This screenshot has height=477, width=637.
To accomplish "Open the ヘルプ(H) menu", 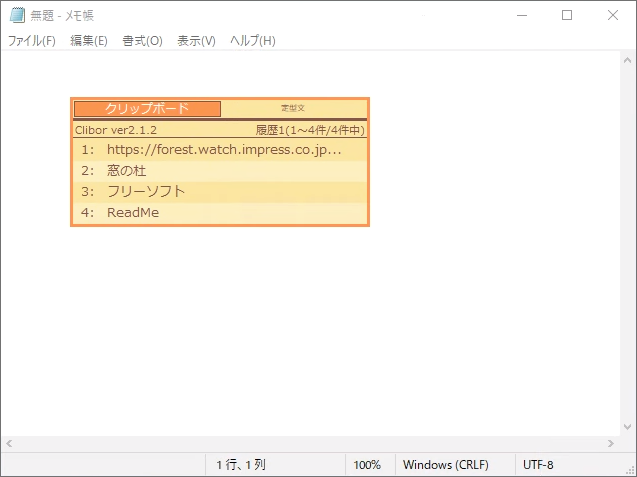I will (x=252, y=41).
